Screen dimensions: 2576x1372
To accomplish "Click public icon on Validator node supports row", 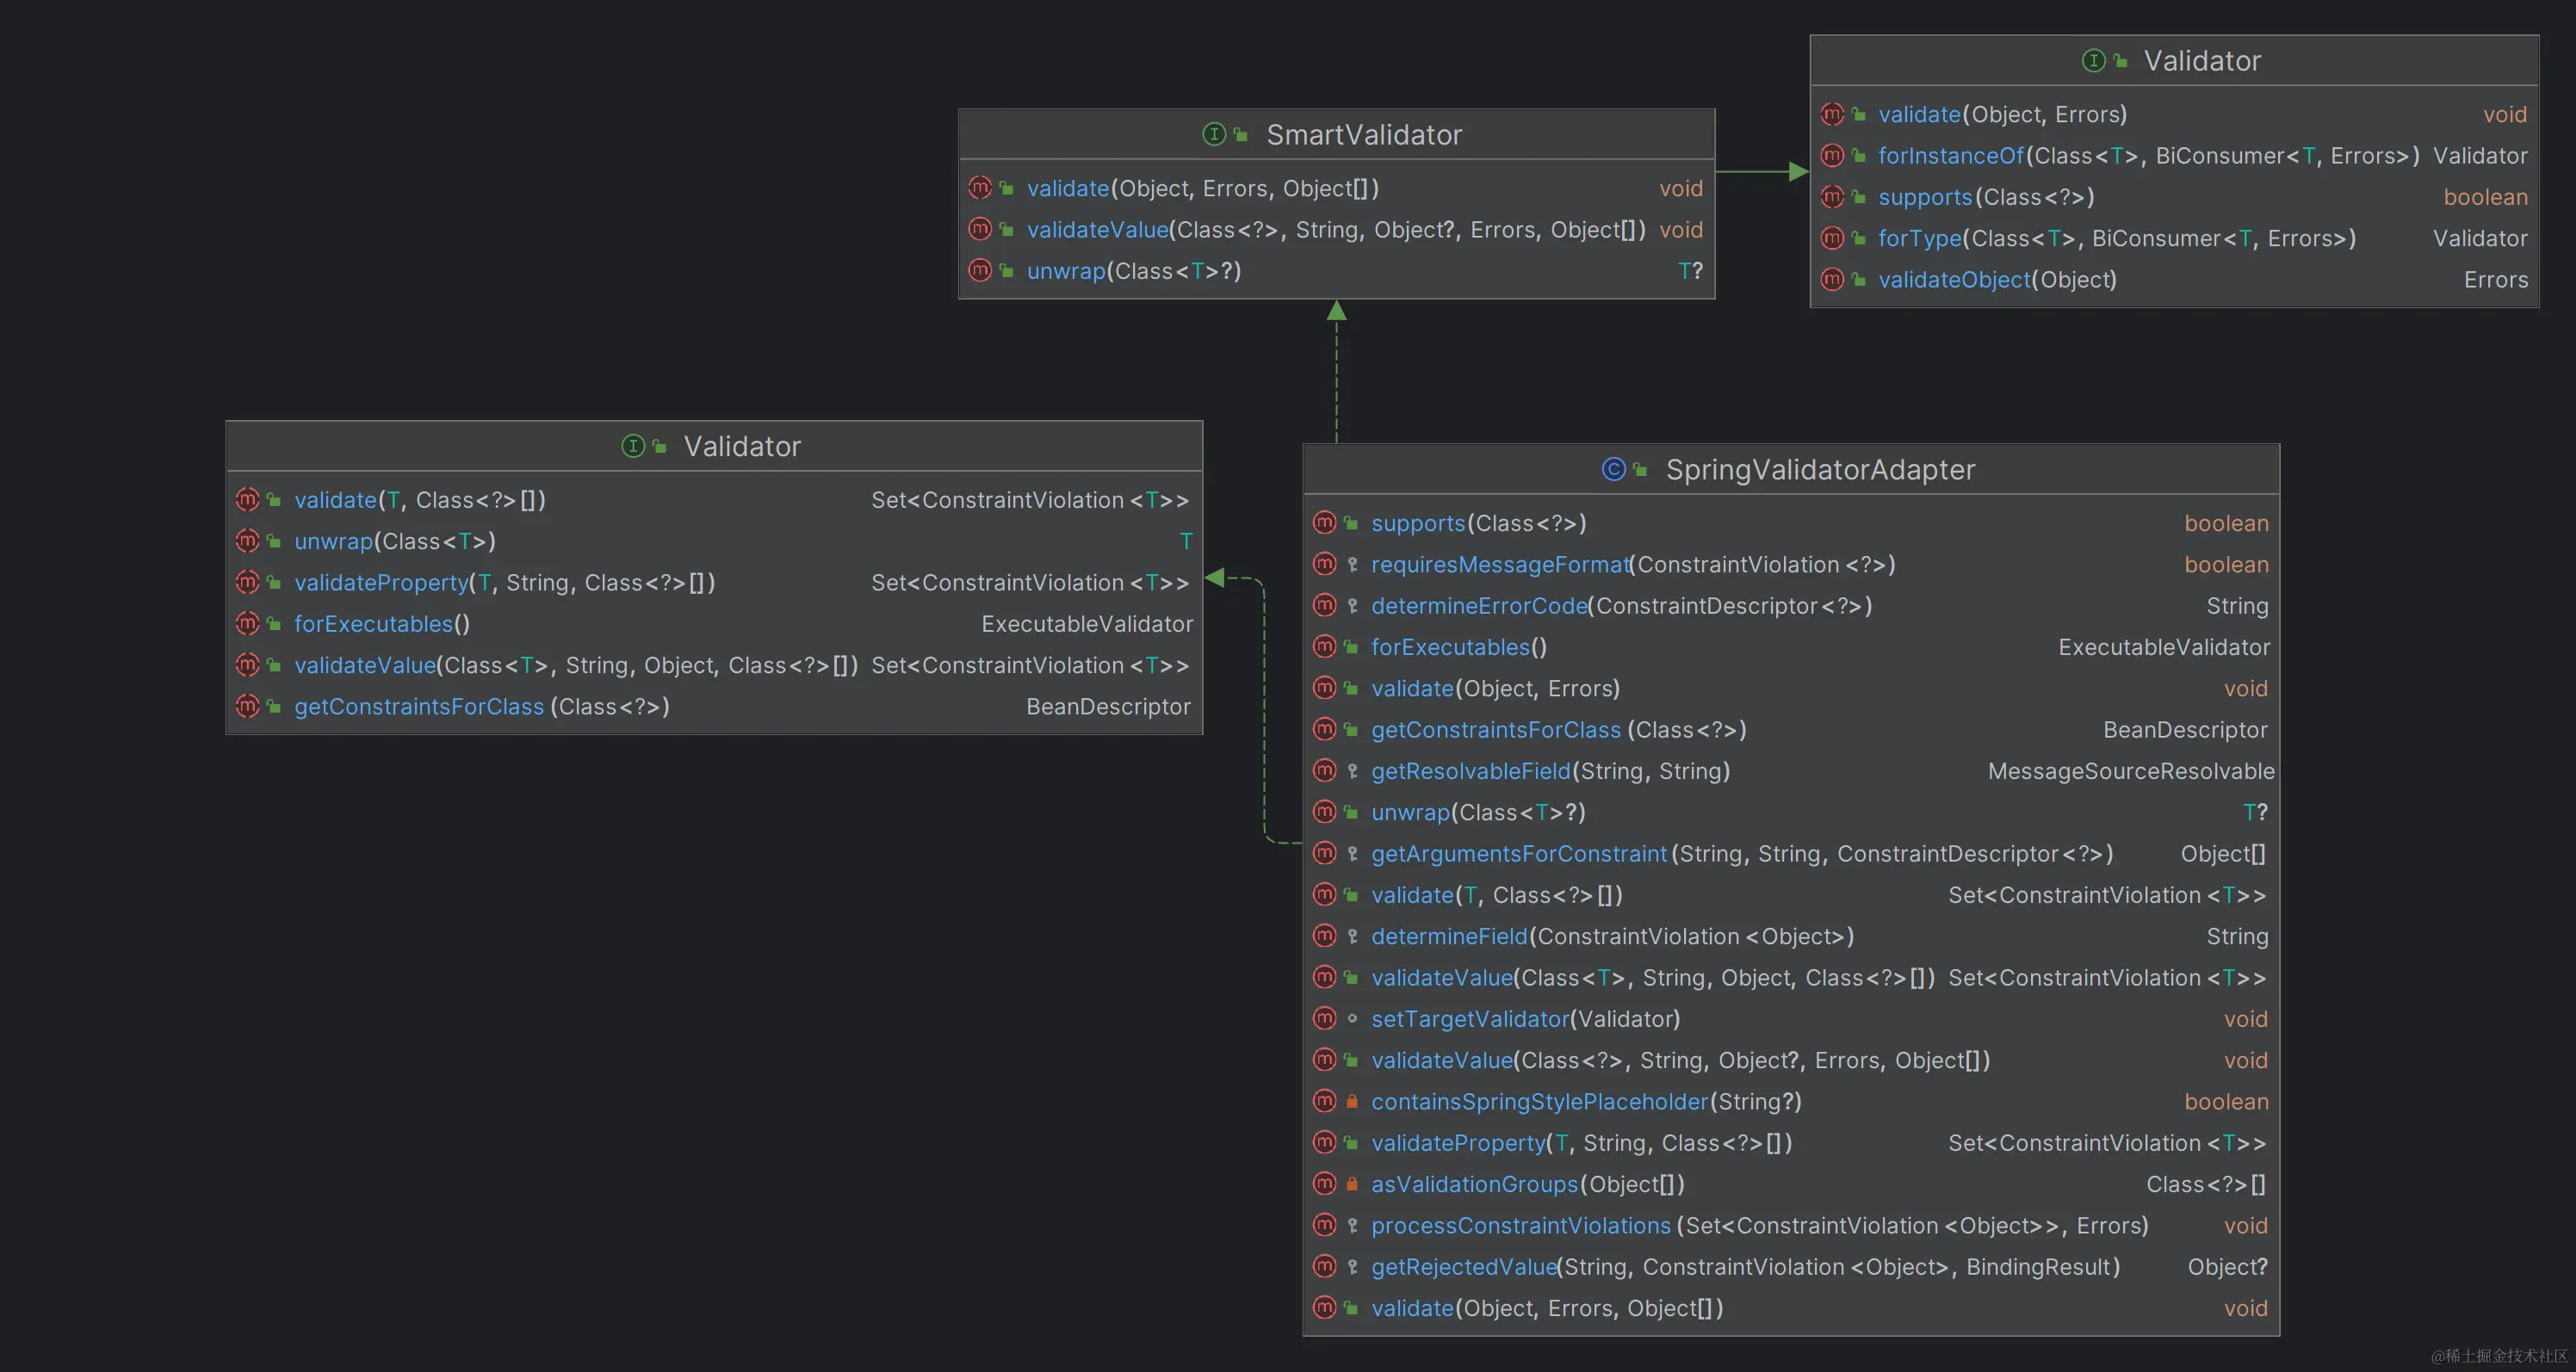I will (x=1859, y=197).
